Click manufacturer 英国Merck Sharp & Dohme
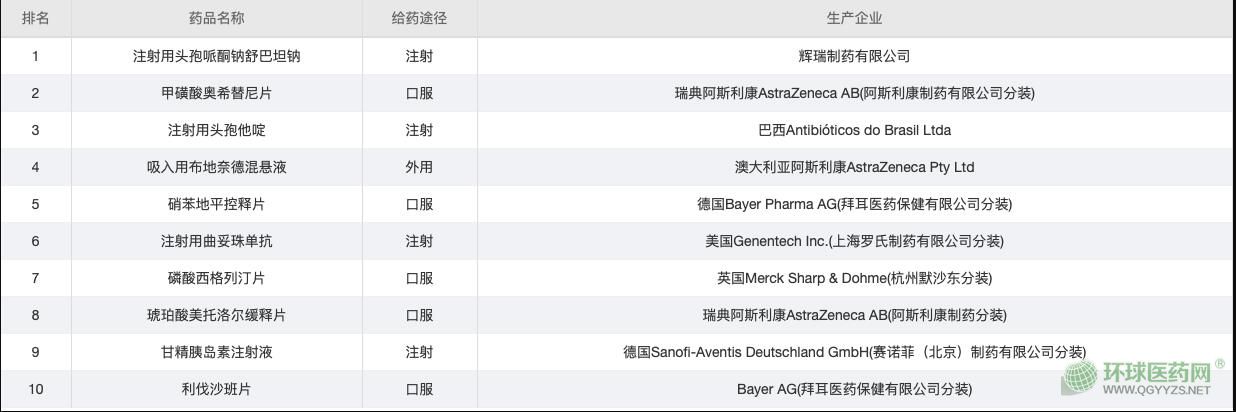The image size is (1236, 412). (854, 278)
